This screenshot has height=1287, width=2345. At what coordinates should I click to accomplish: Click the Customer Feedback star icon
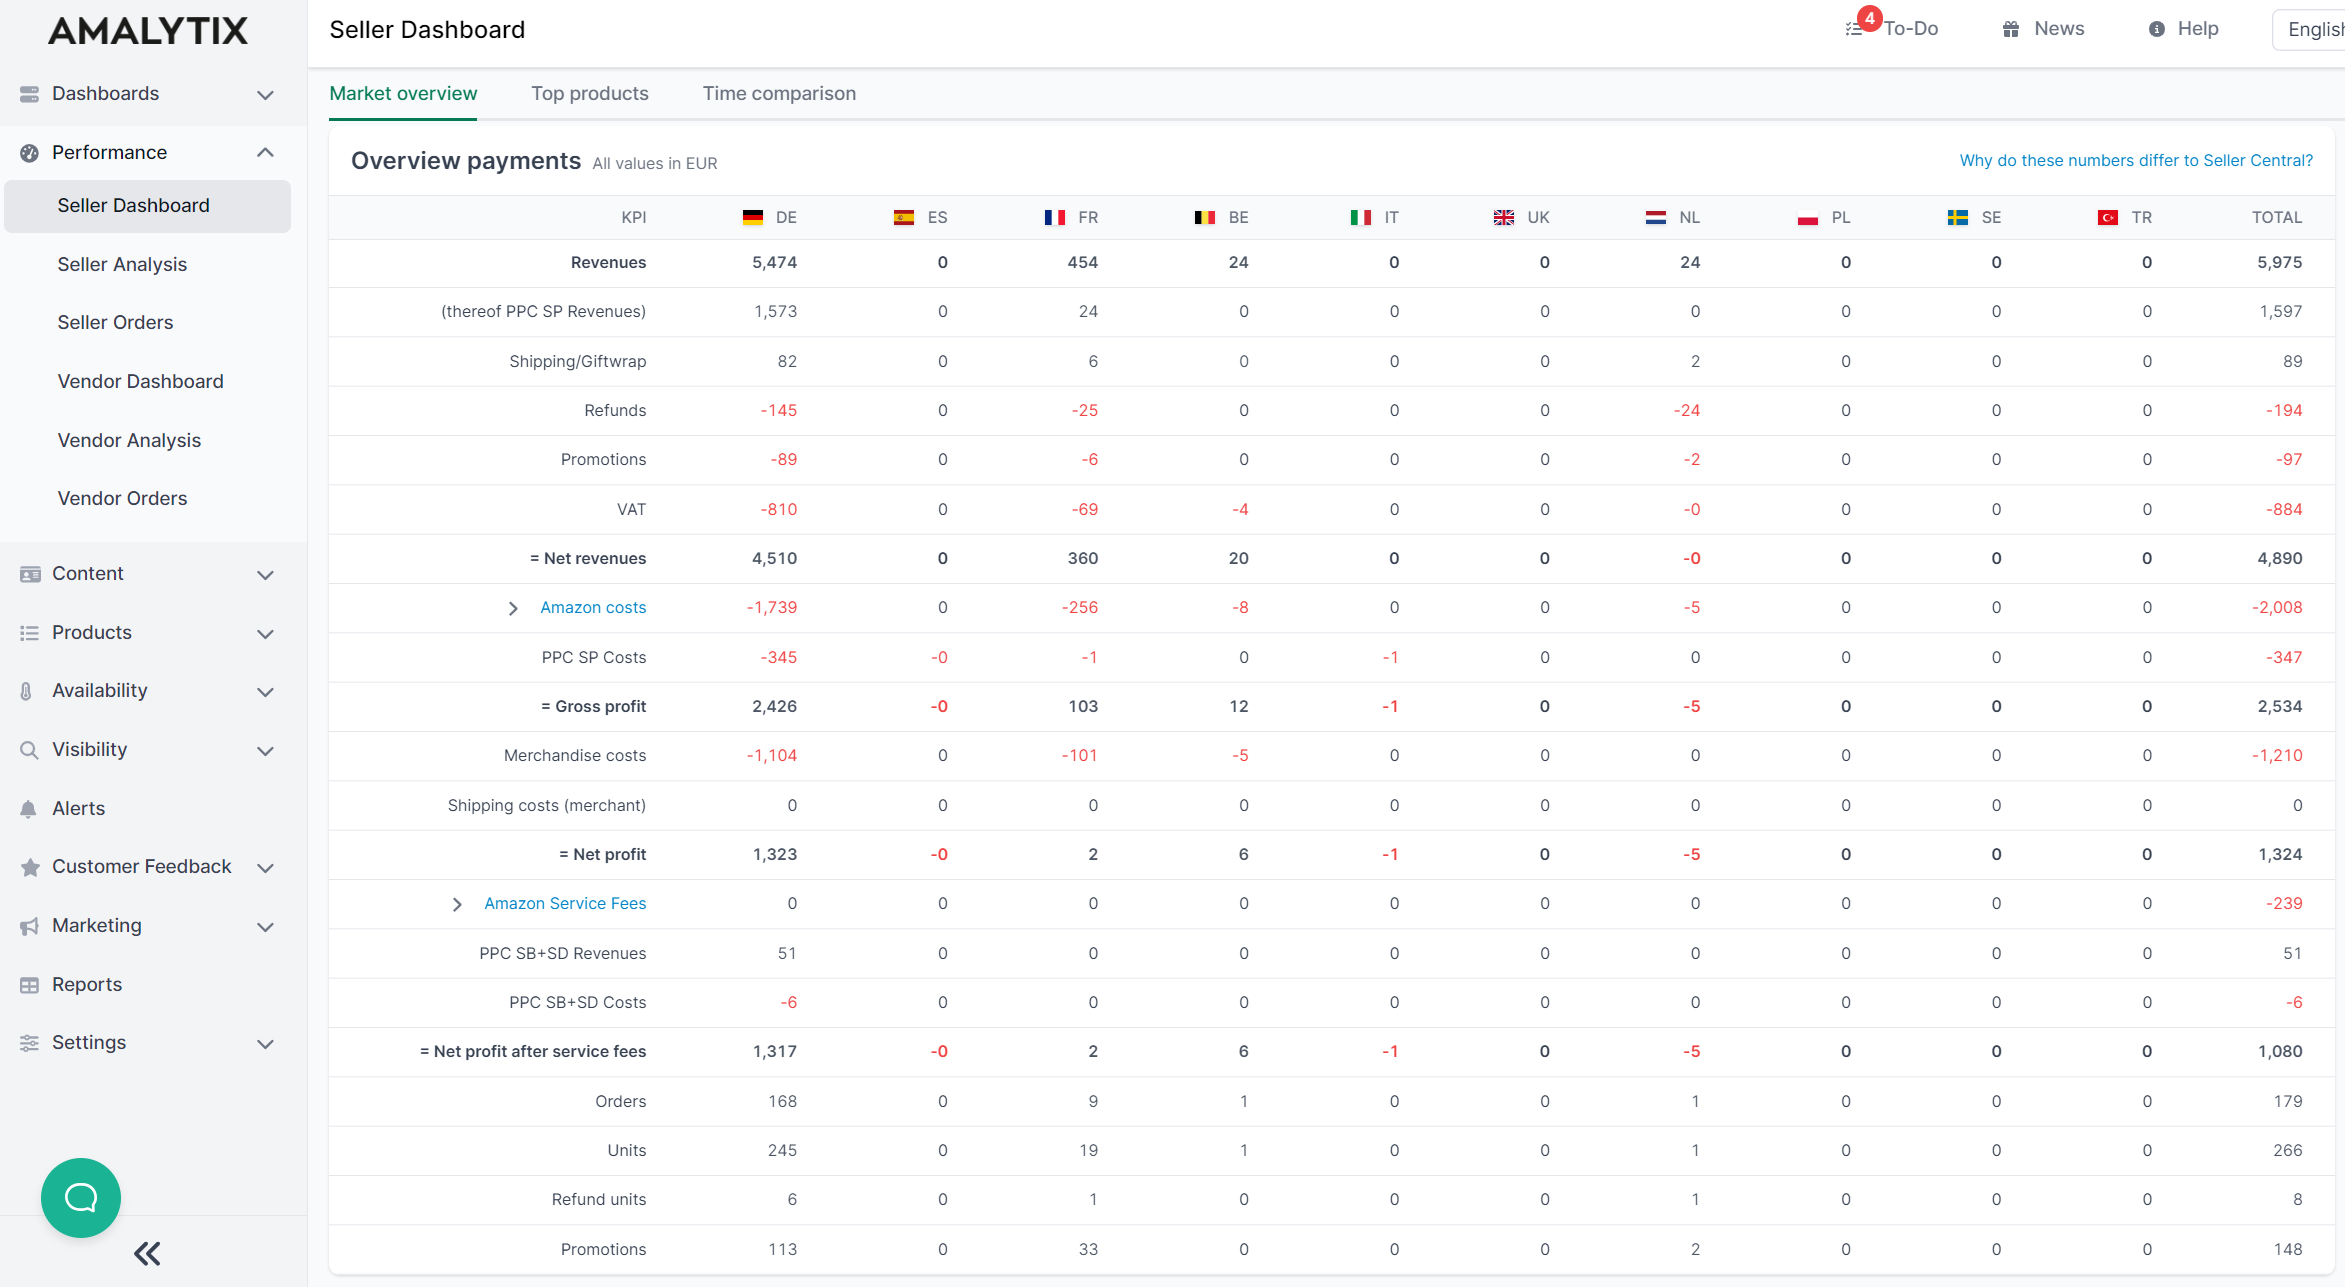click(x=30, y=867)
